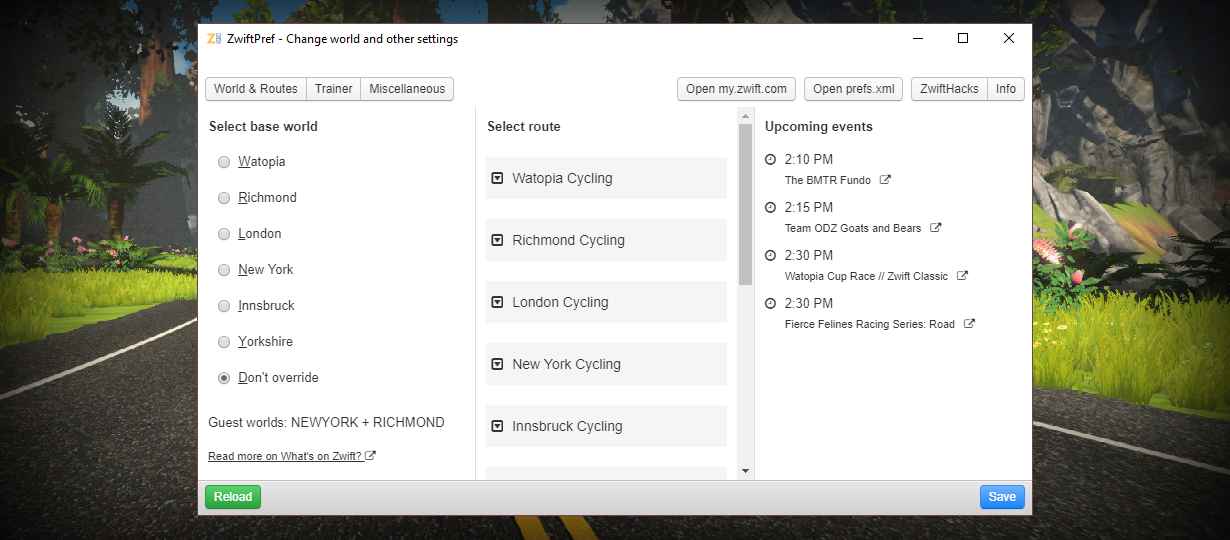Select the Richmond base world
Screen dimensions: 1230x540
[x=224, y=198]
